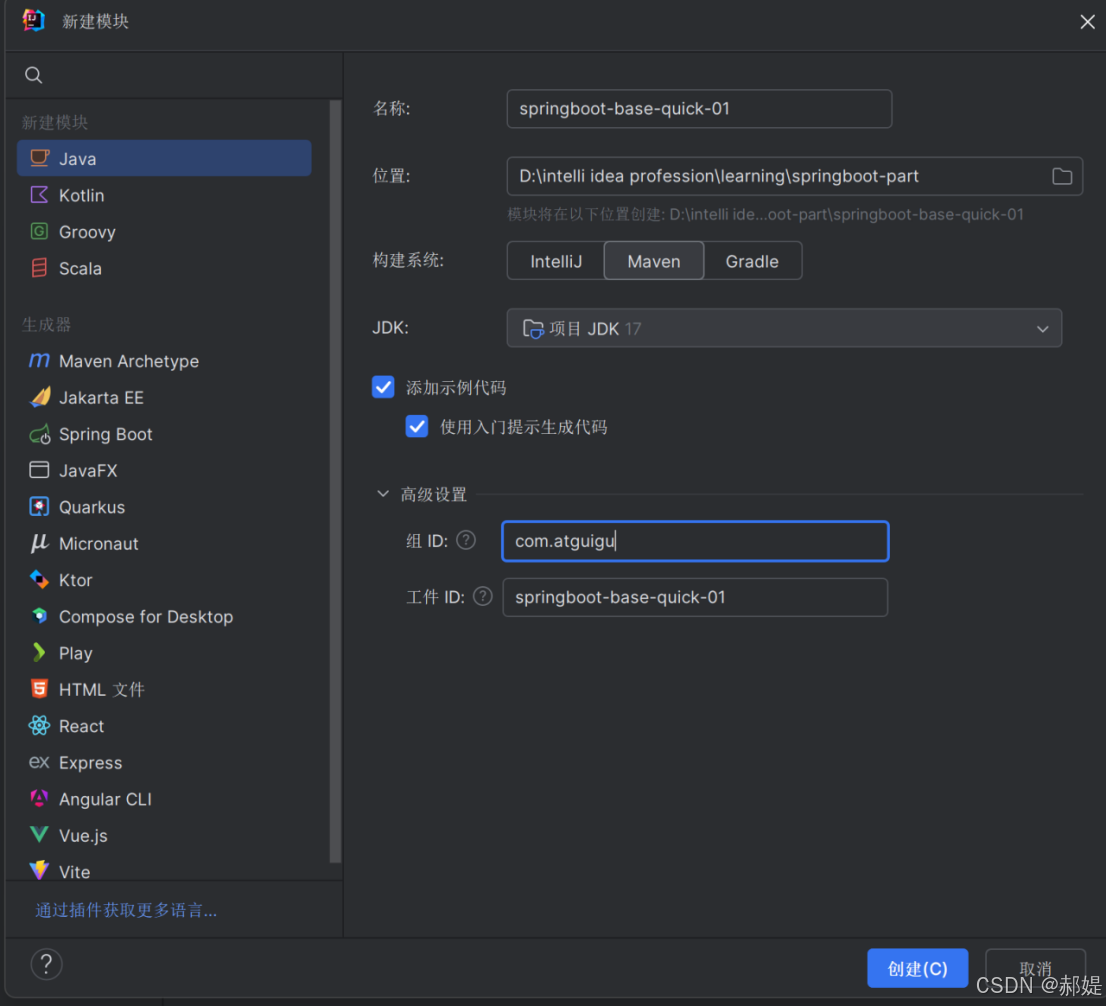Click the 创建(C) button
Image resolution: width=1107 pixels, height=1006 pixels.
click(x=916, y=968)
